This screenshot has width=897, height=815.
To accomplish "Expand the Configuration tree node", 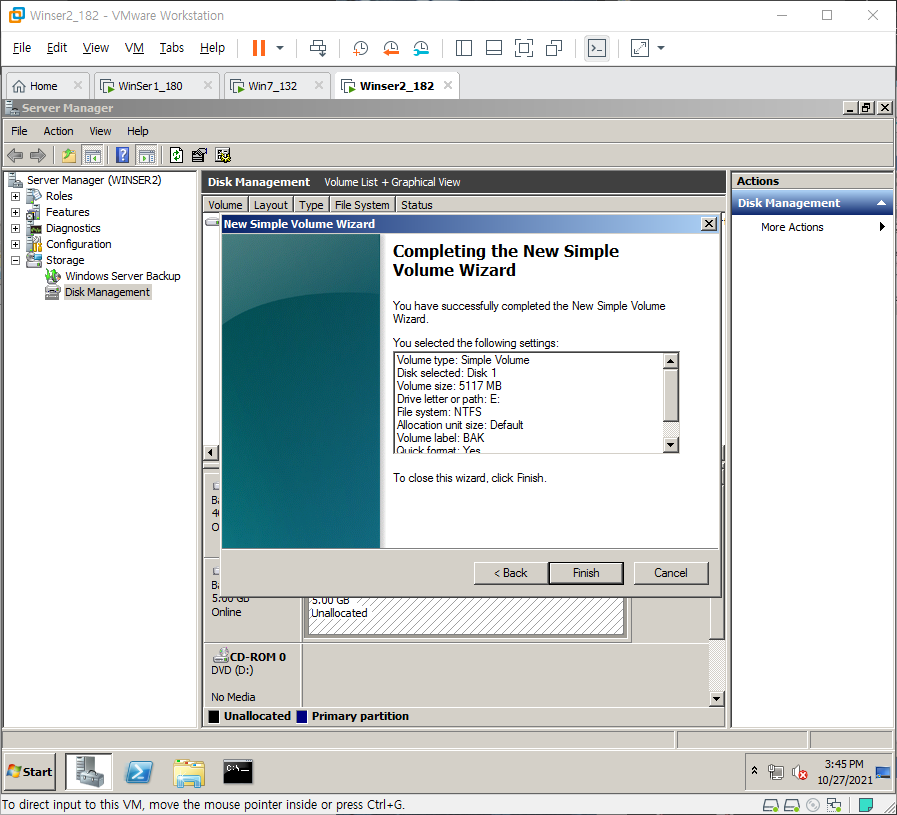I will pos(15,244).
